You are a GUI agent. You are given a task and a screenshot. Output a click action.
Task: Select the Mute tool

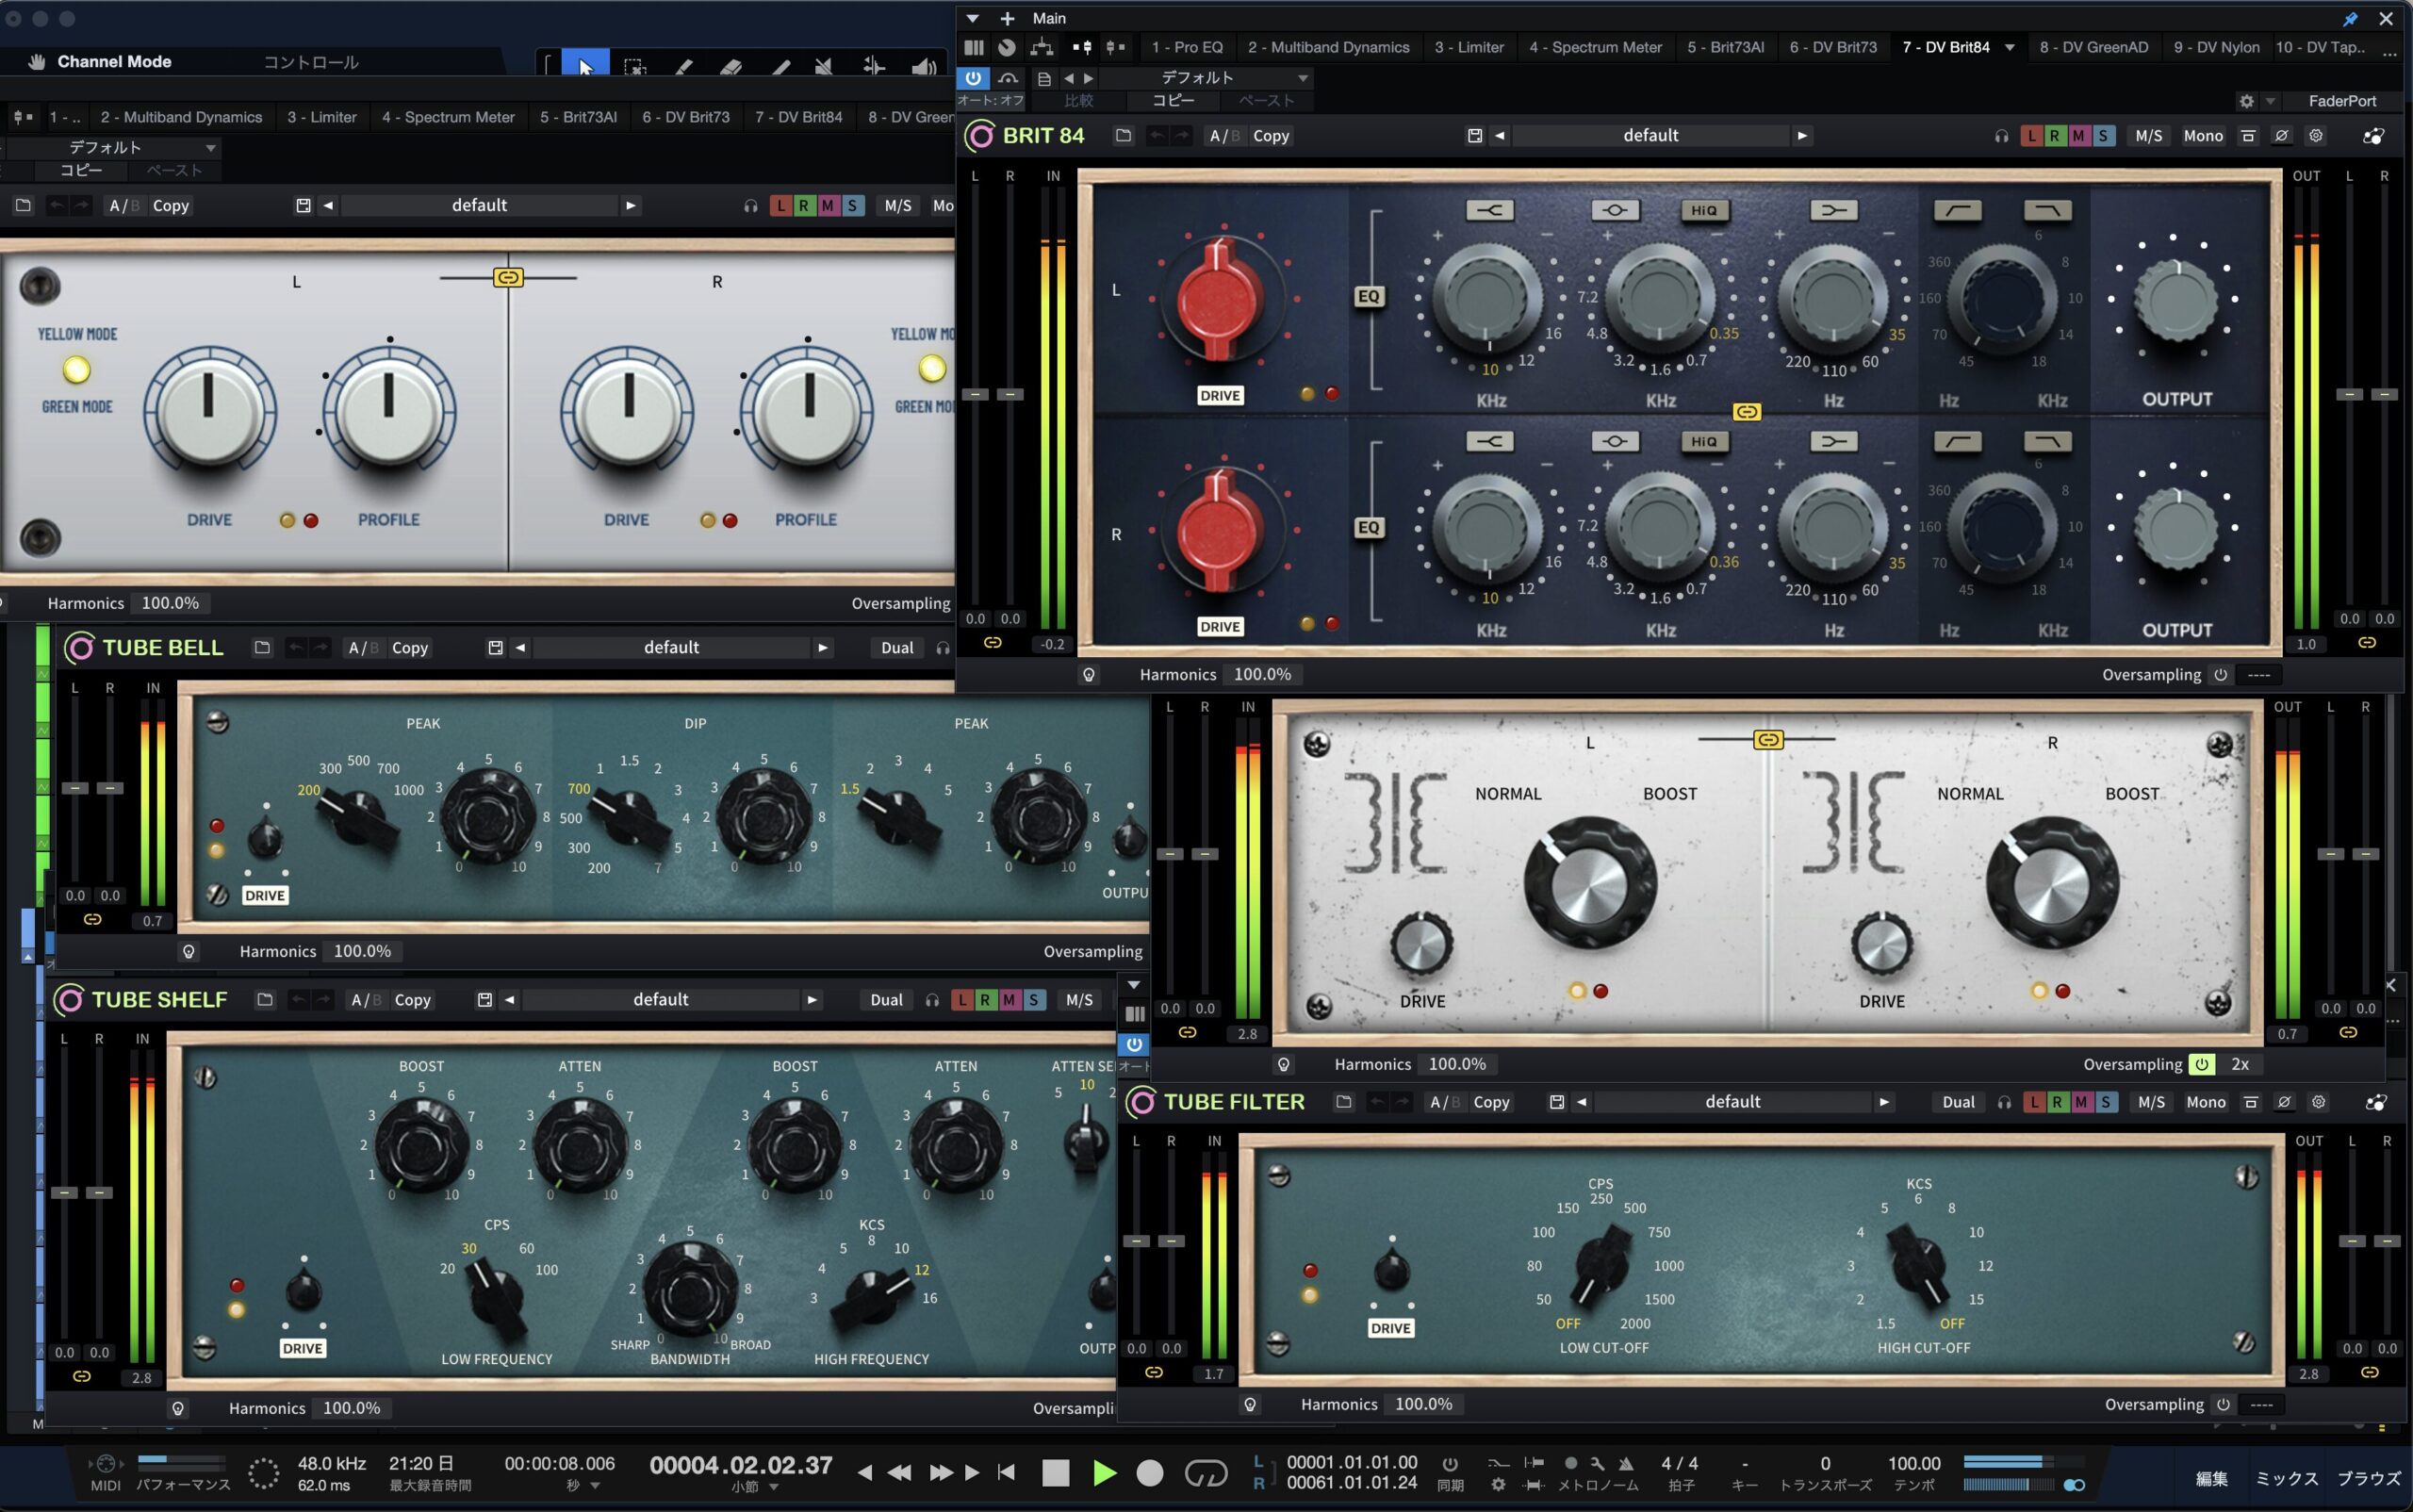(824, 66)
